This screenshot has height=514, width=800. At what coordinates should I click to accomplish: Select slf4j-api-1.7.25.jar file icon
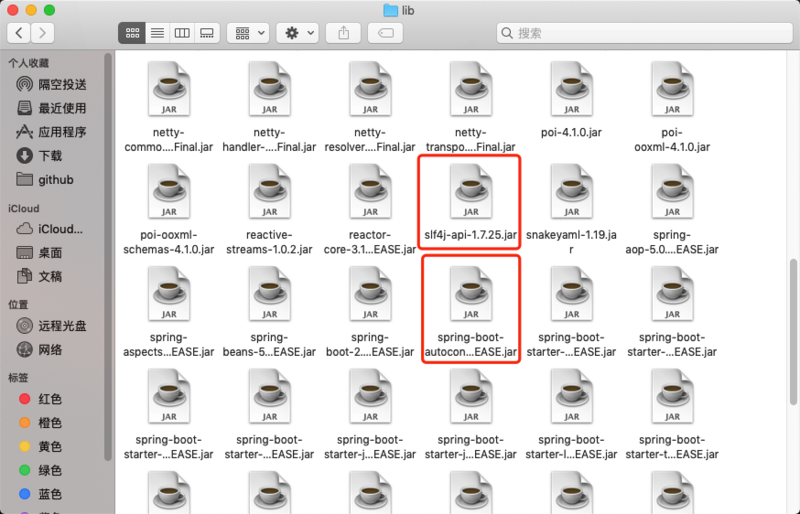(471, 192)
